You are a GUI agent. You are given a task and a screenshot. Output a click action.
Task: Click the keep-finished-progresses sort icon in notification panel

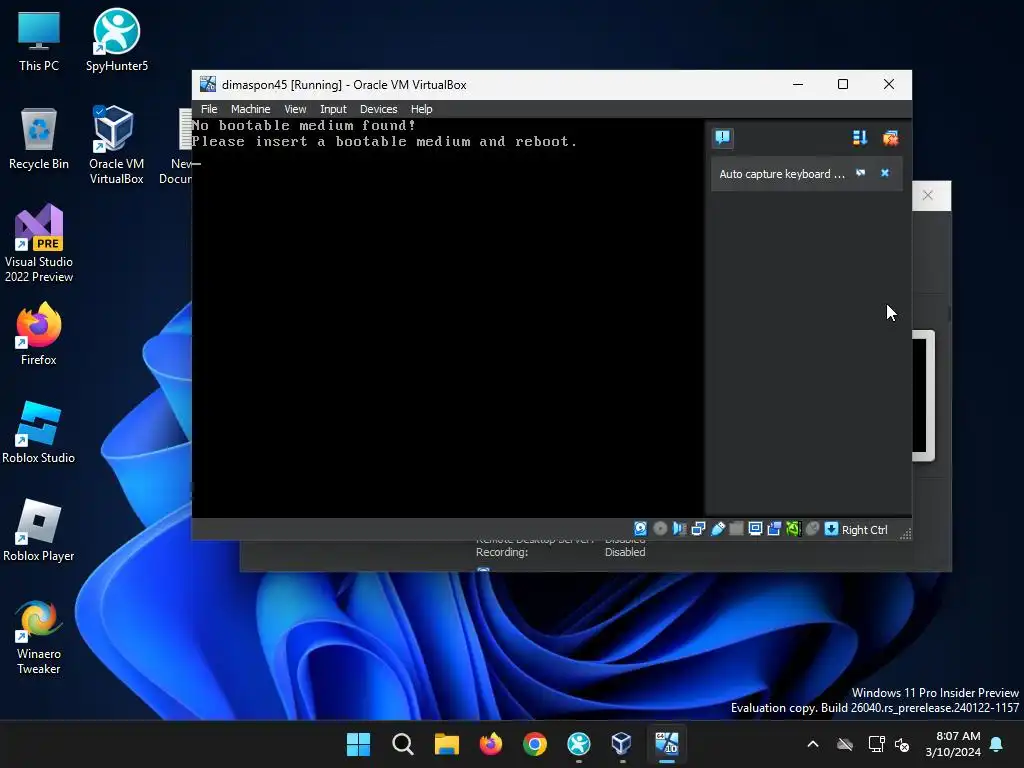click(859, 138)
